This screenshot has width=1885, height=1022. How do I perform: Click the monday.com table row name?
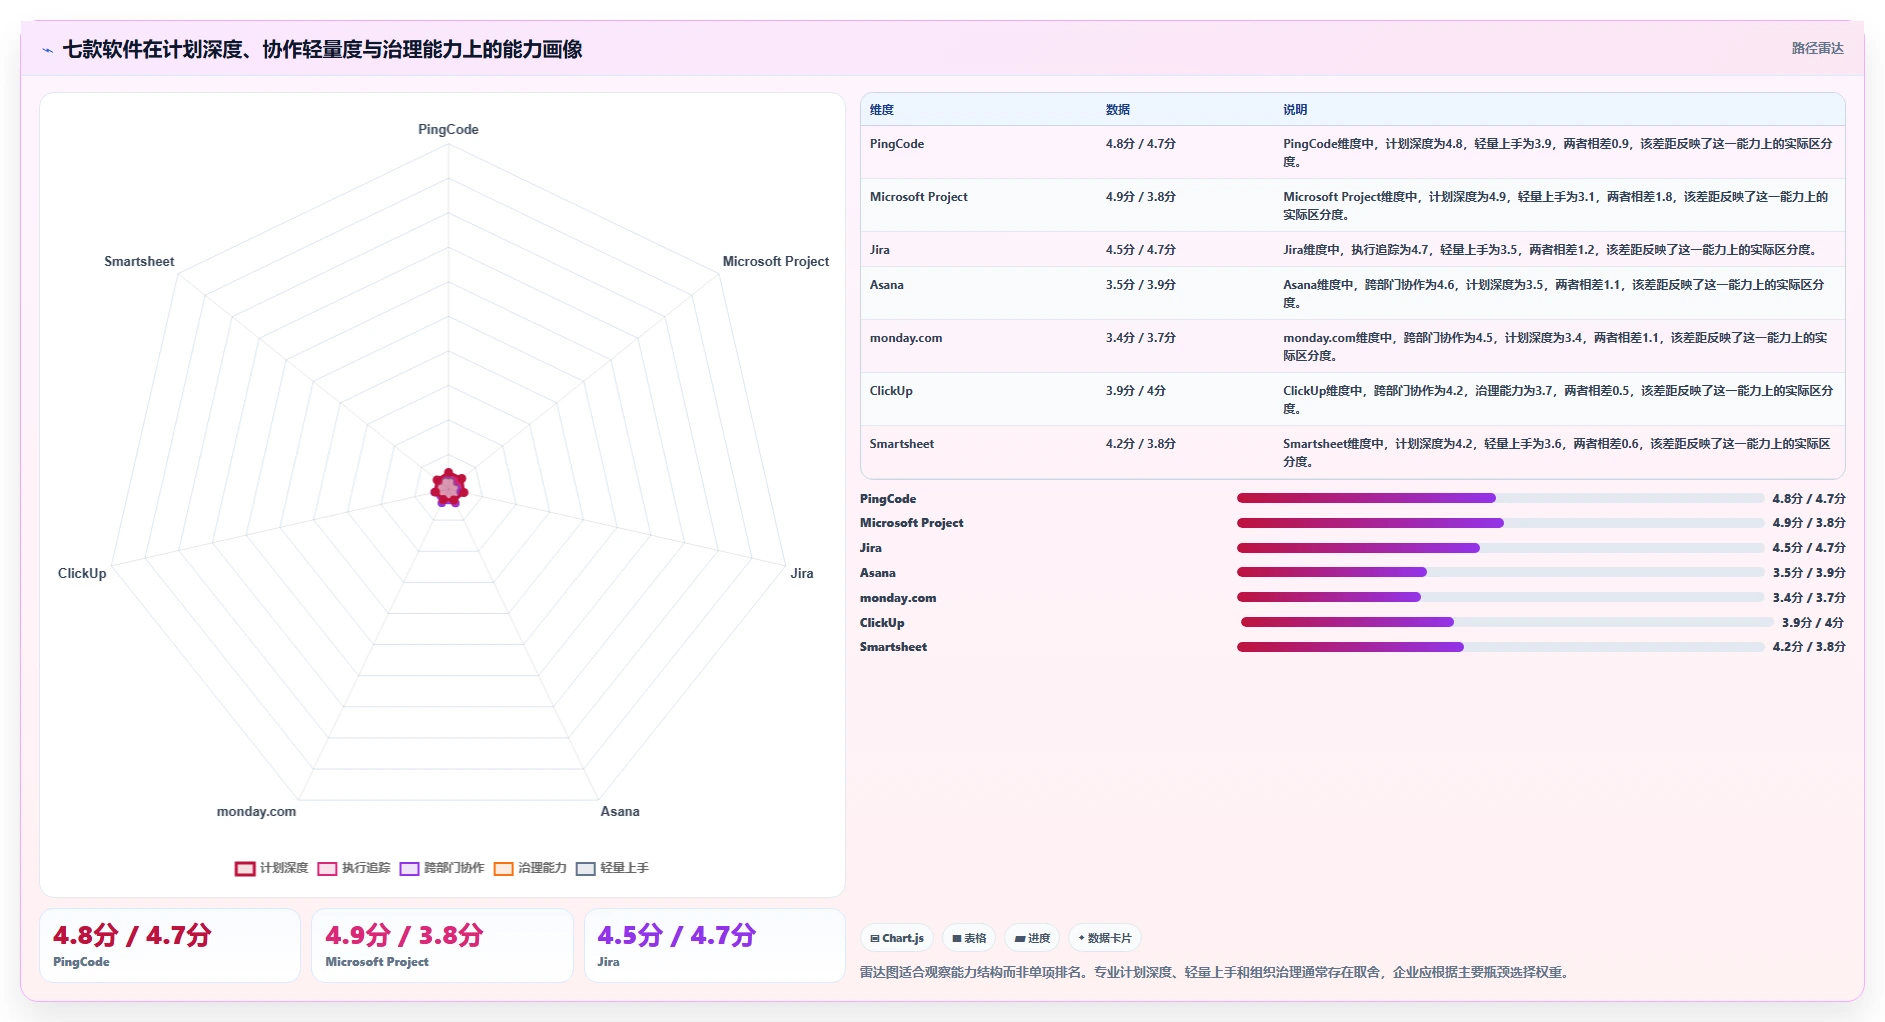[x=906, y=338]
